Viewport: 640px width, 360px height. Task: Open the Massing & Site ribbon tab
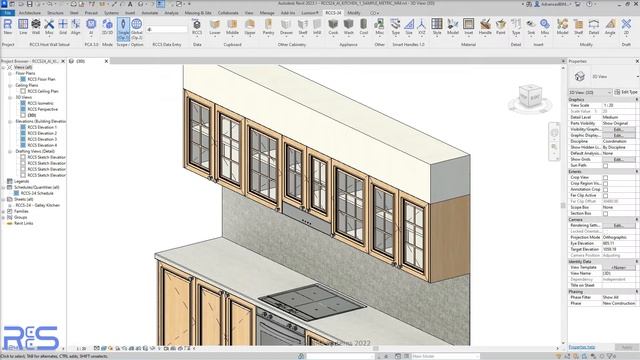click(198, 13)
